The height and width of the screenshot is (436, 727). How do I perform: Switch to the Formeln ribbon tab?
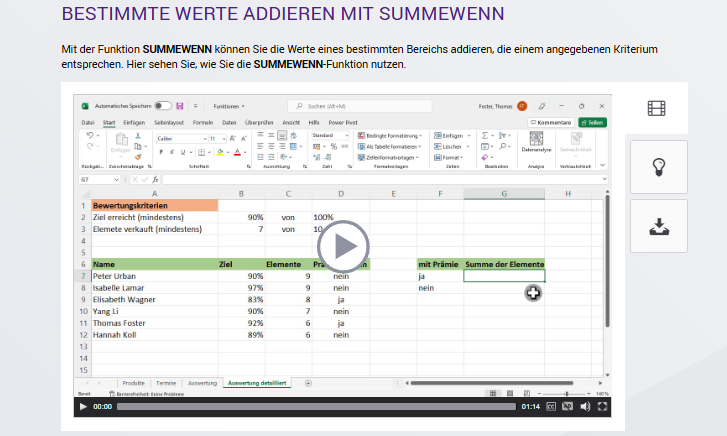(203, 122)
